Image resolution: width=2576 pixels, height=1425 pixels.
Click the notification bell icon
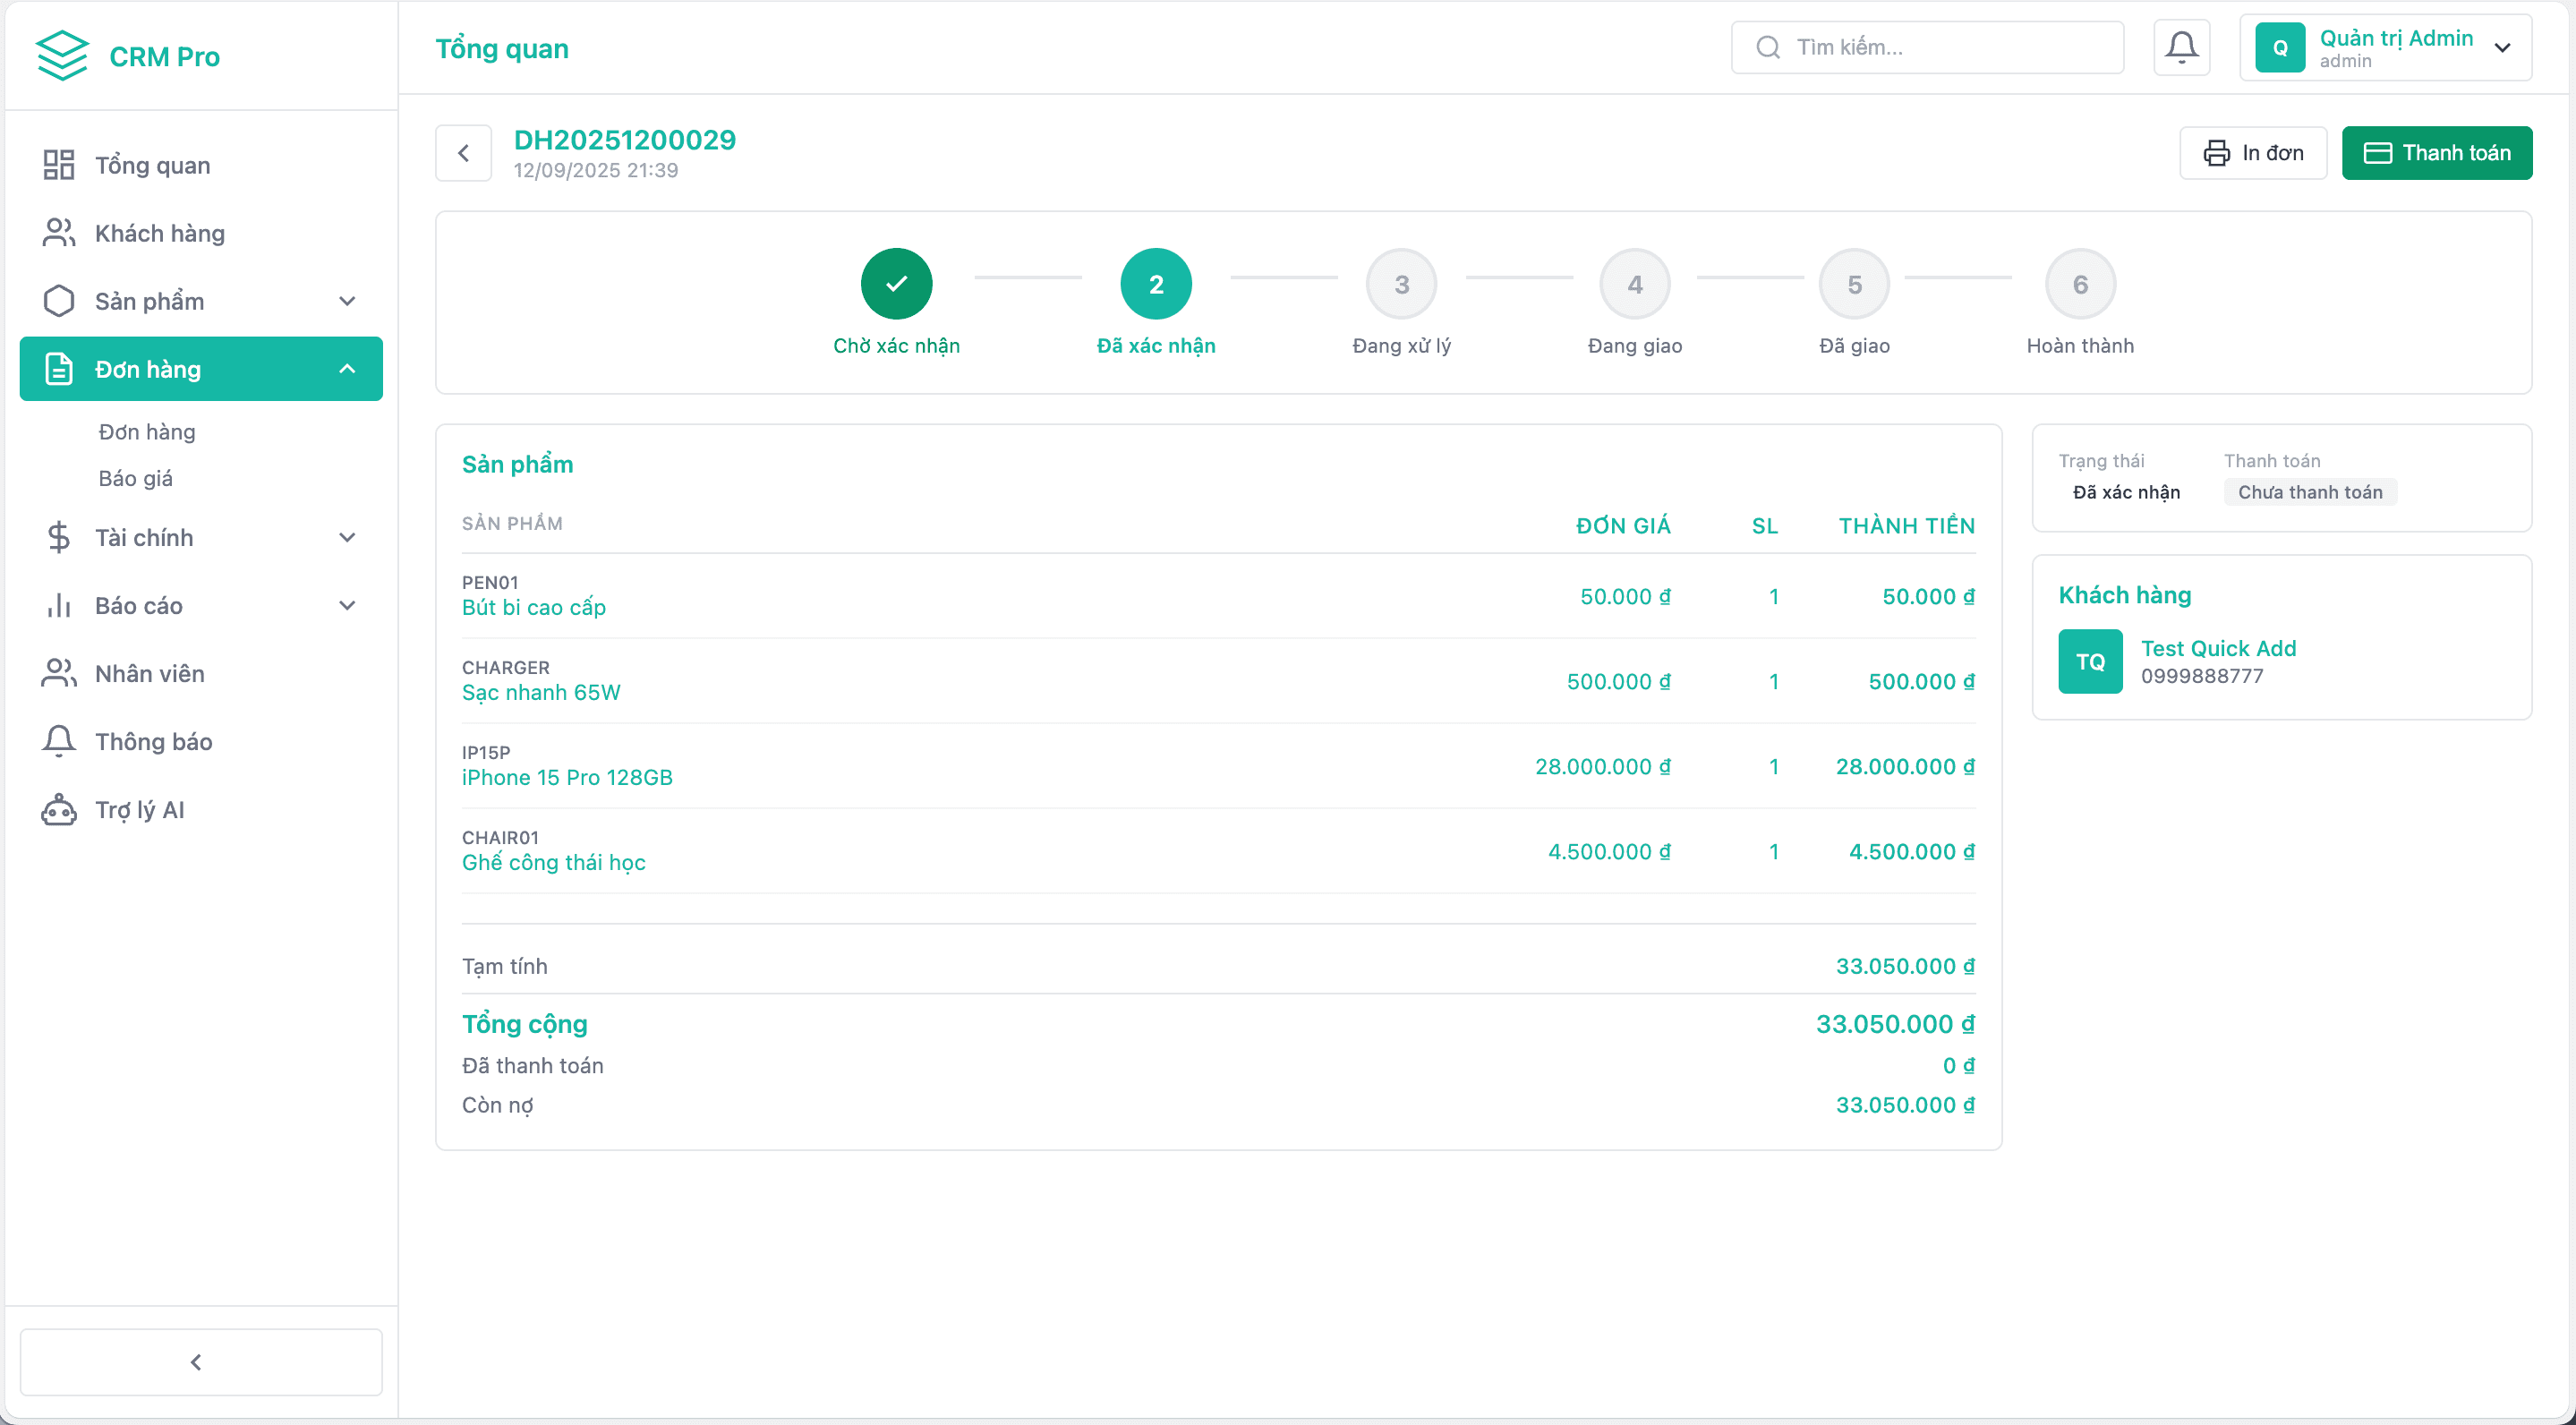coord(2181,47)
